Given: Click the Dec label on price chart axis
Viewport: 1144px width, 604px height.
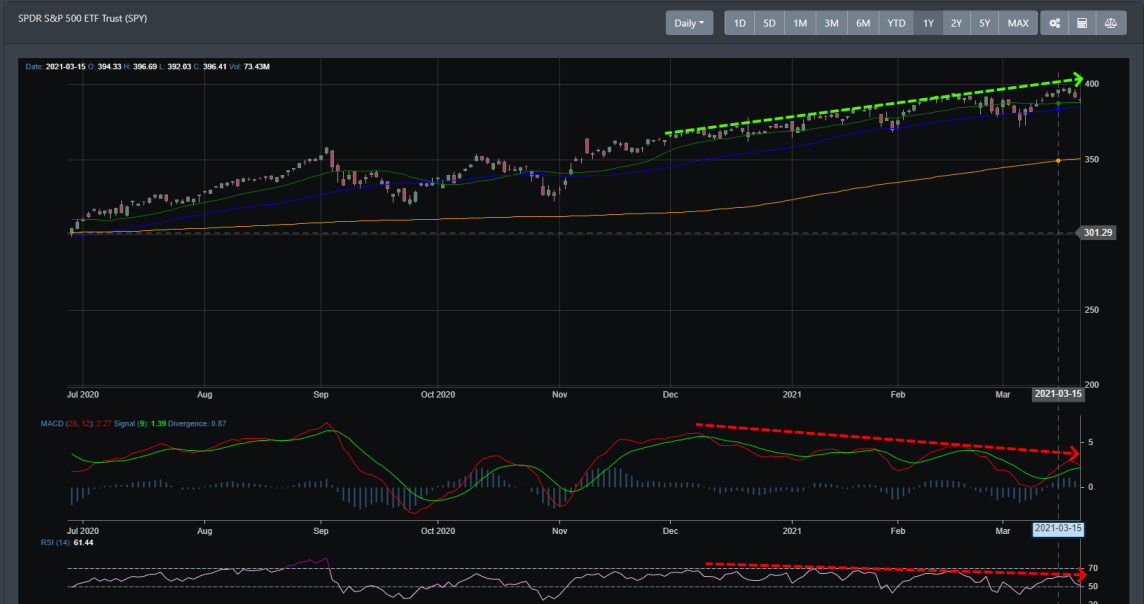Looking at the screenshot, I should click(x=670, y=395).
